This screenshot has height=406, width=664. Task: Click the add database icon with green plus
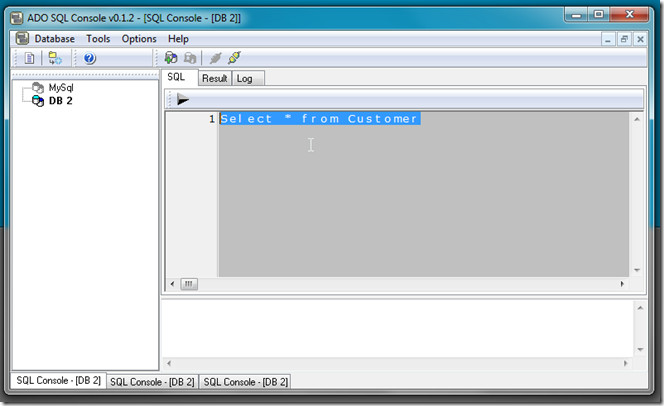171,58
